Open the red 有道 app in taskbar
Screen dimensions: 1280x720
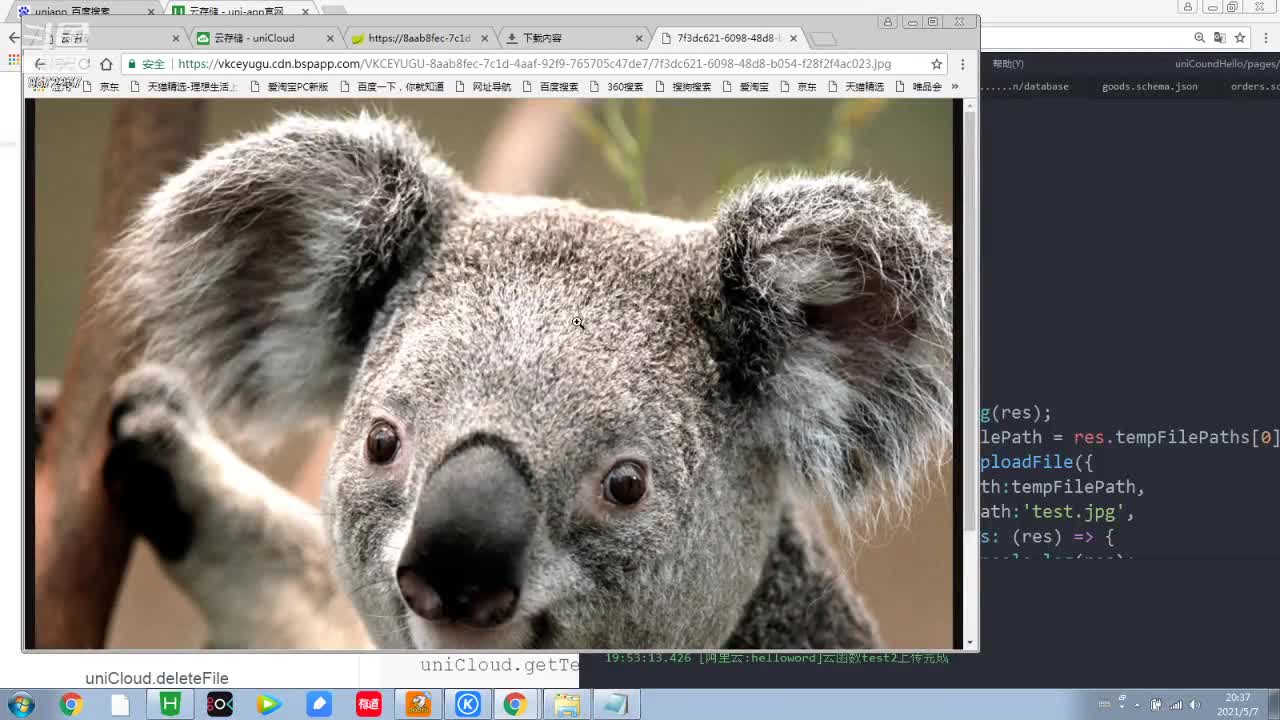[x=368, y=704]
